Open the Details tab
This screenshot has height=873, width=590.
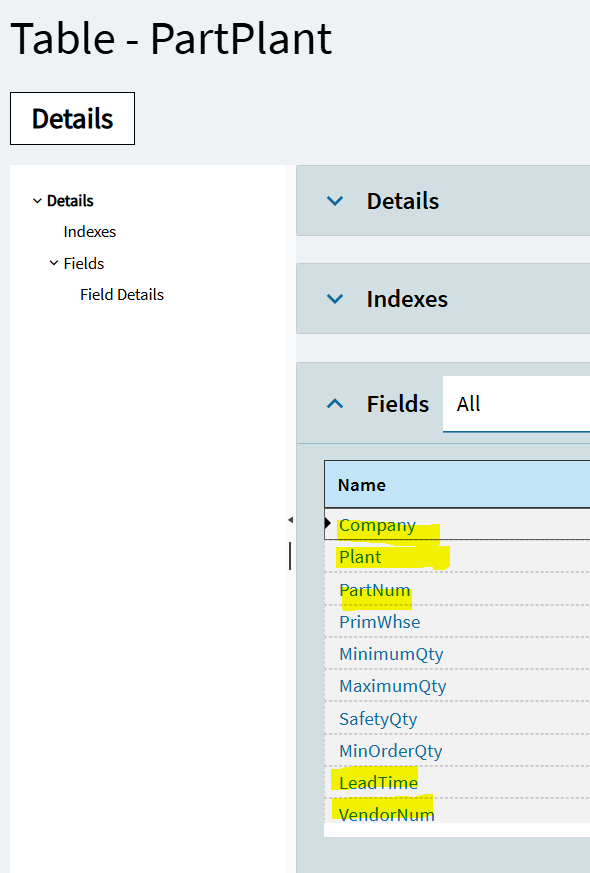[x=72, y=119]
